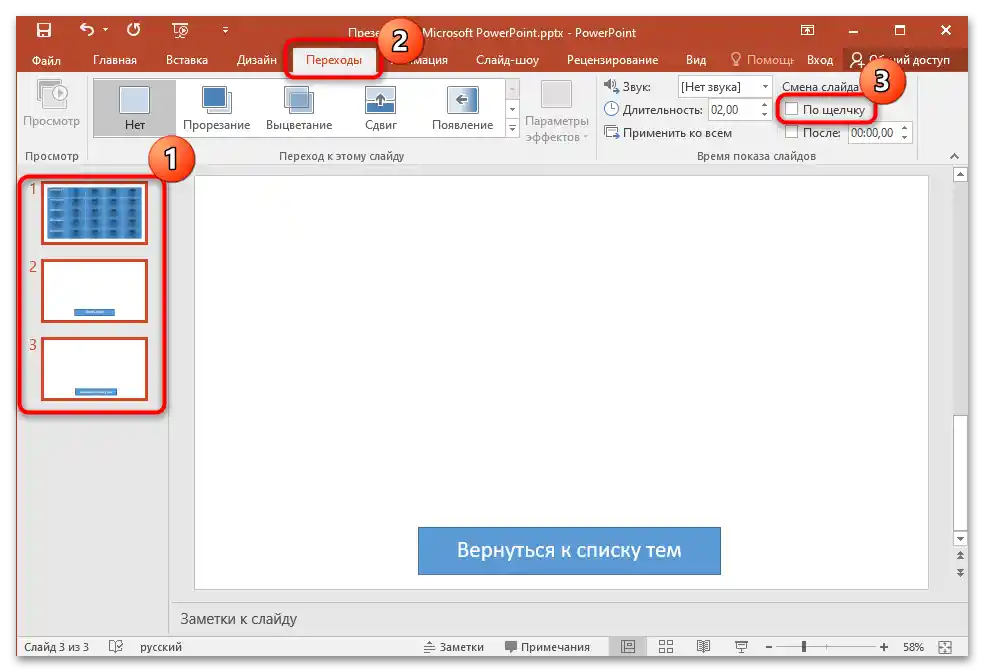Go down one row in the transitions gallery
Viewport: 984px width, 672px height.
click(x=512, y=109)
